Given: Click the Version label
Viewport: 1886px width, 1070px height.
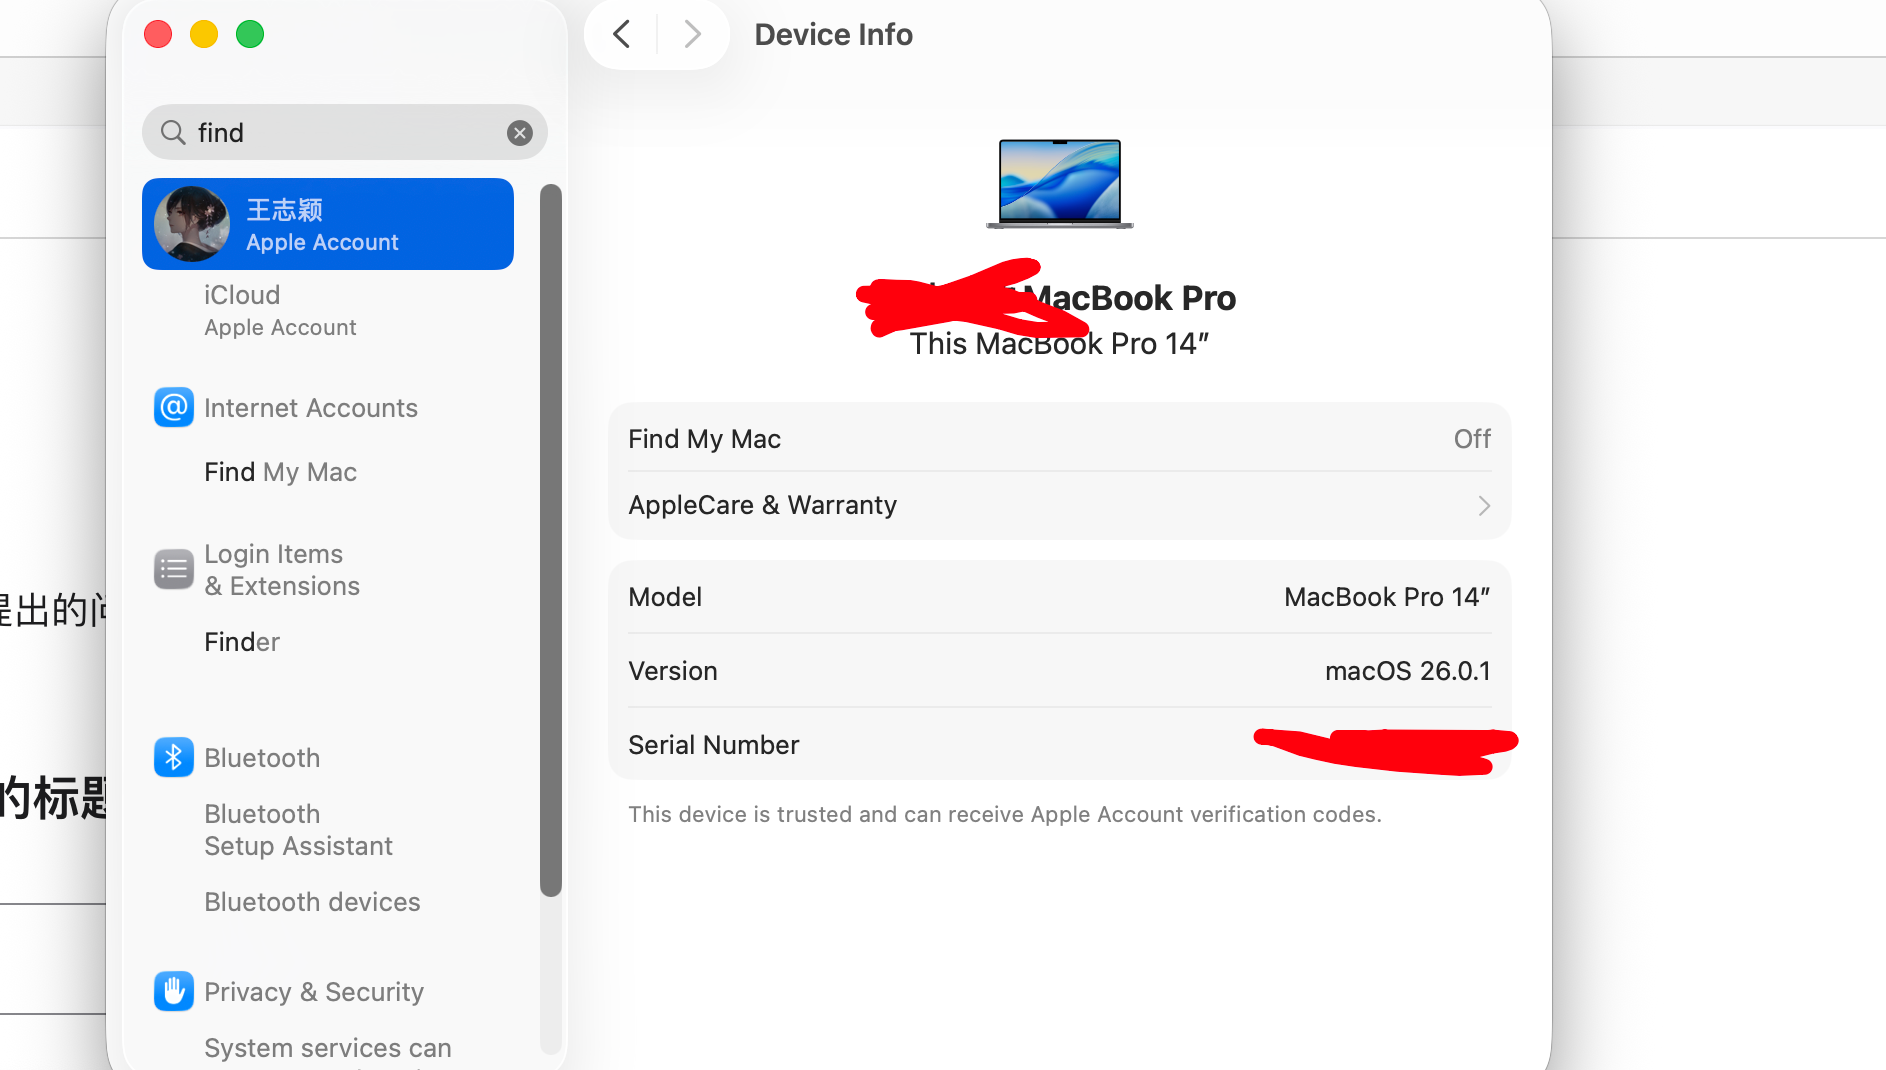Looking at the screenshot, I should [x=673, y=671].
